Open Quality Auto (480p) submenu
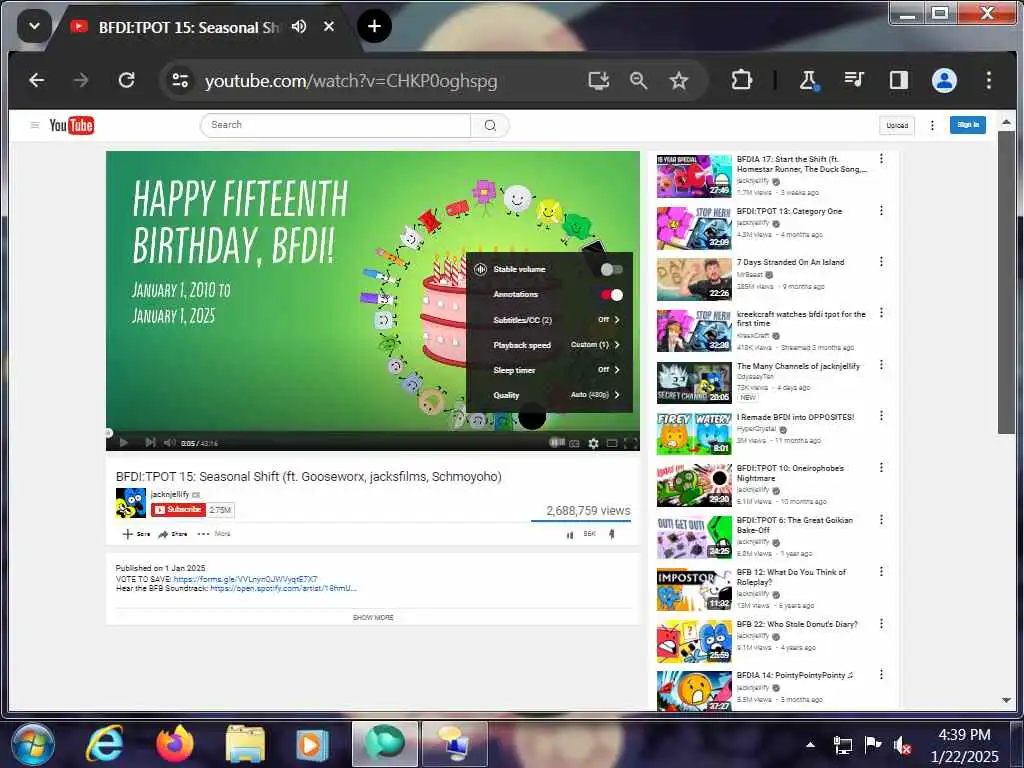The width and height of the screenshot is (1024, 768). (x=549, y=394)
